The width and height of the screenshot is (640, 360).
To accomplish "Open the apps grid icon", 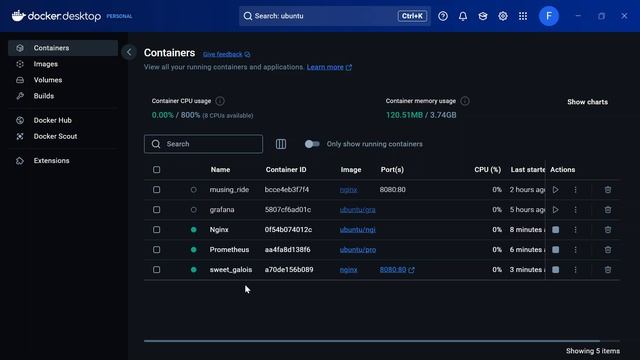I will pyautogui.click(x=523, y=16).
